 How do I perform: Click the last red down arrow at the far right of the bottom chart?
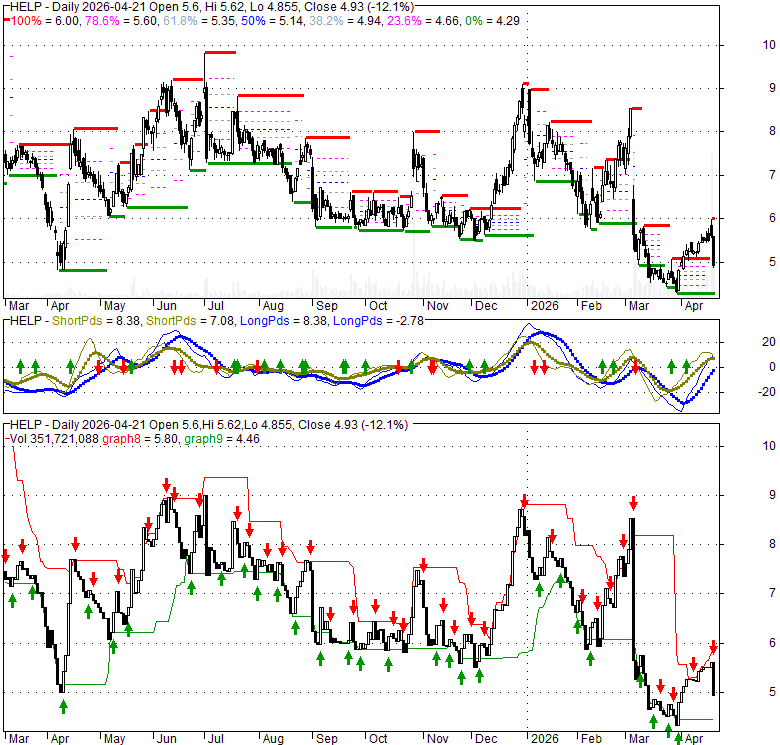pos(714,647)
